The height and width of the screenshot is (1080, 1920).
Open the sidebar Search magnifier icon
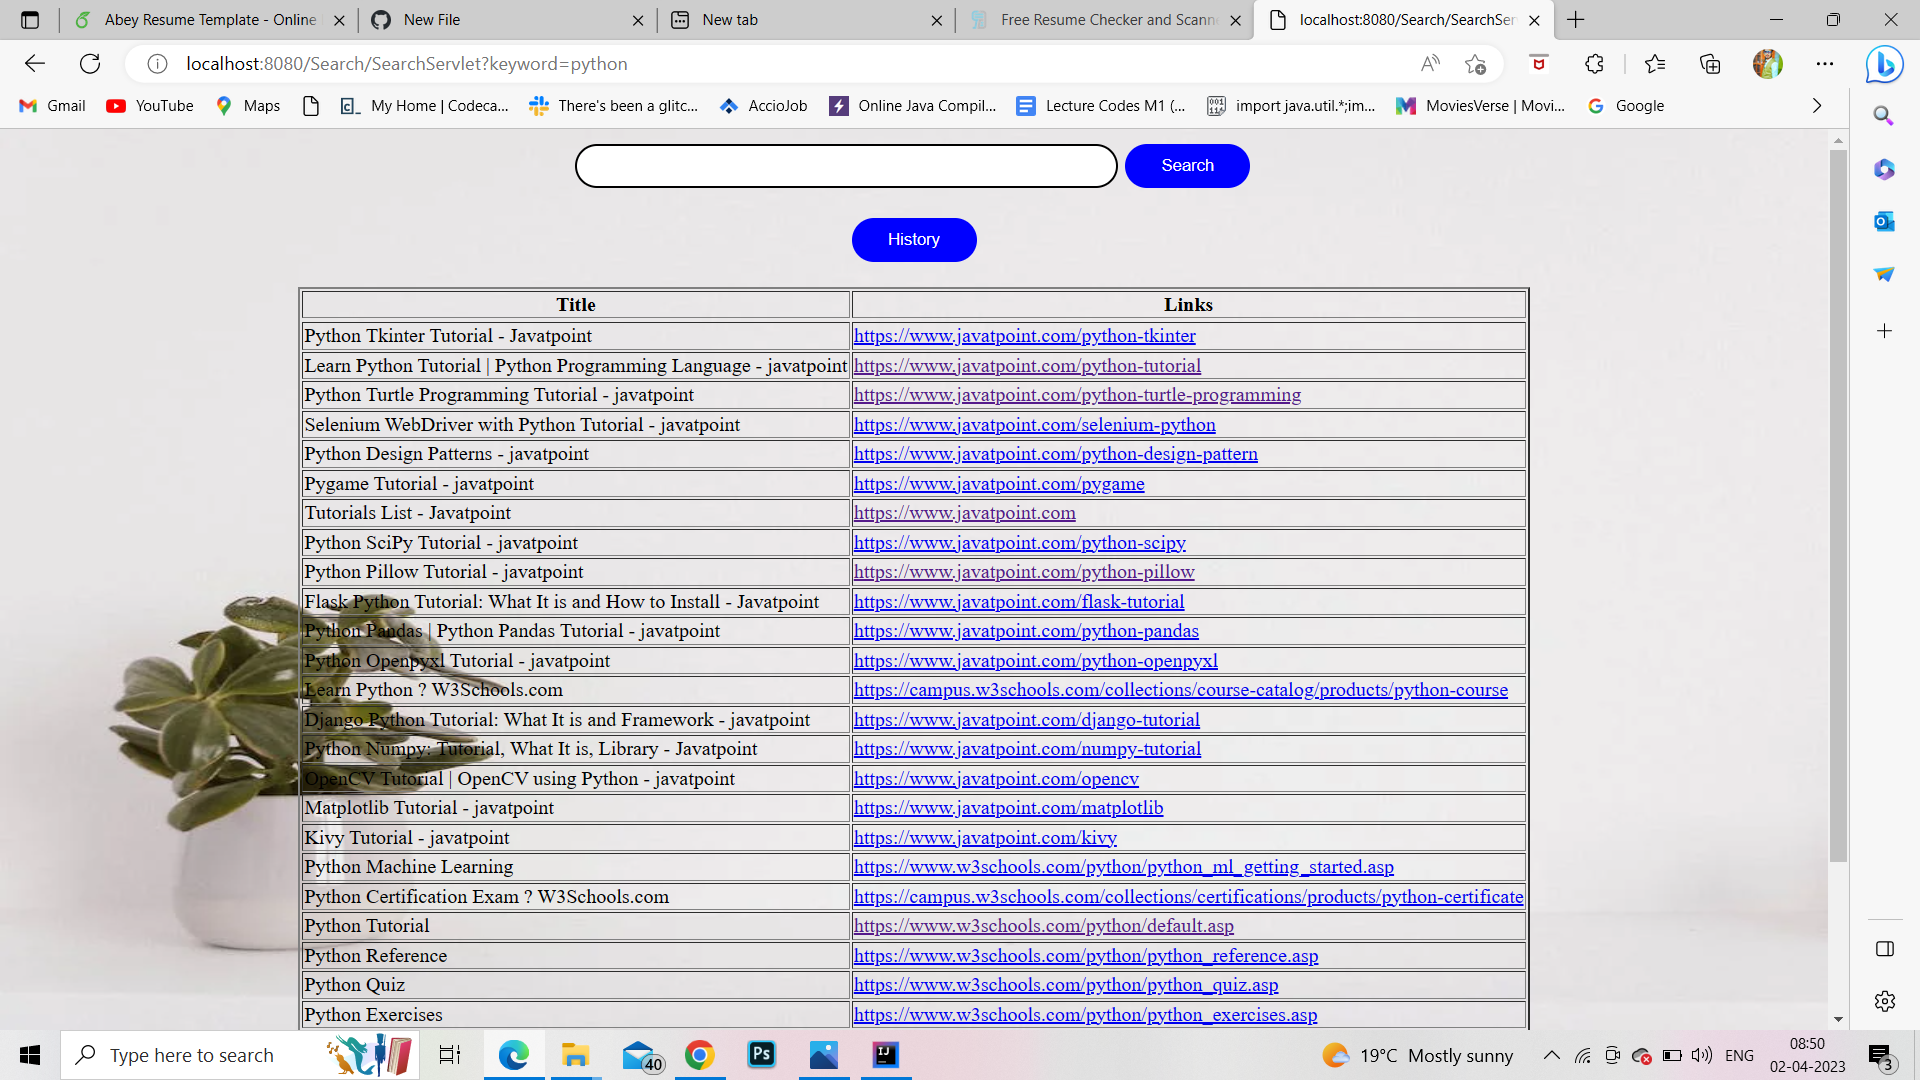point(1884,116)
